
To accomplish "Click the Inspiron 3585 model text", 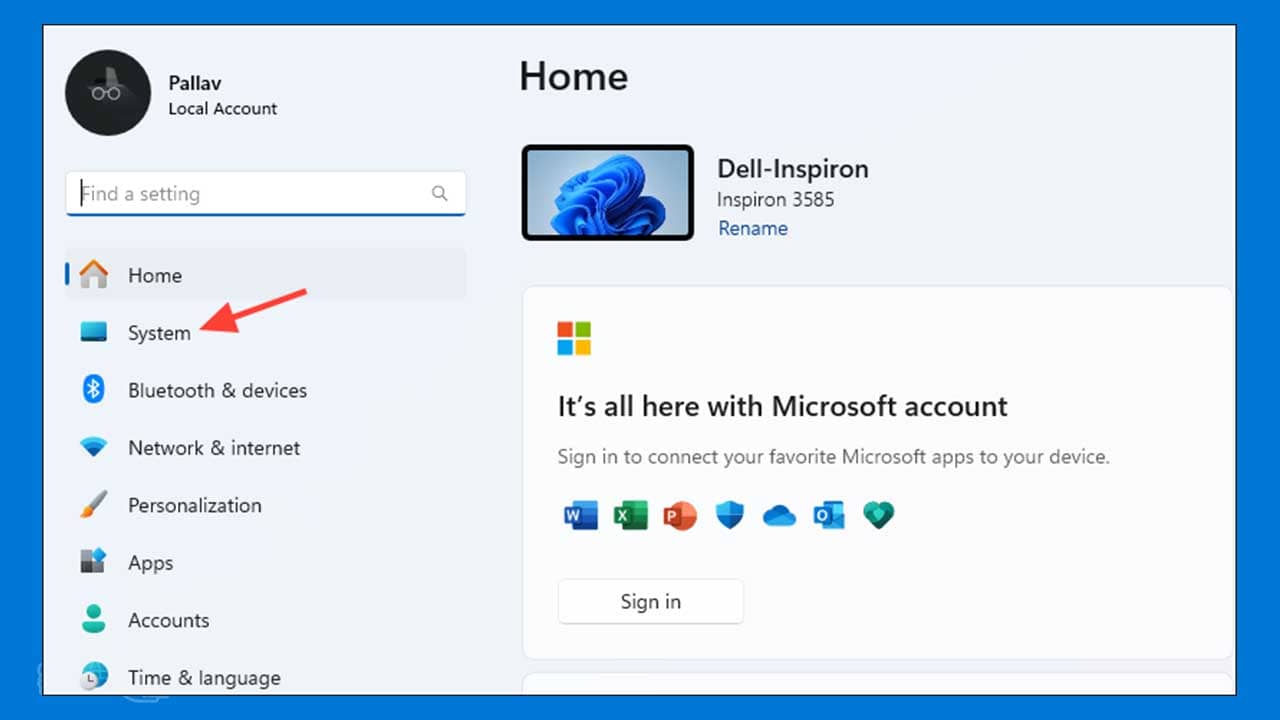I will coord(776,199).
